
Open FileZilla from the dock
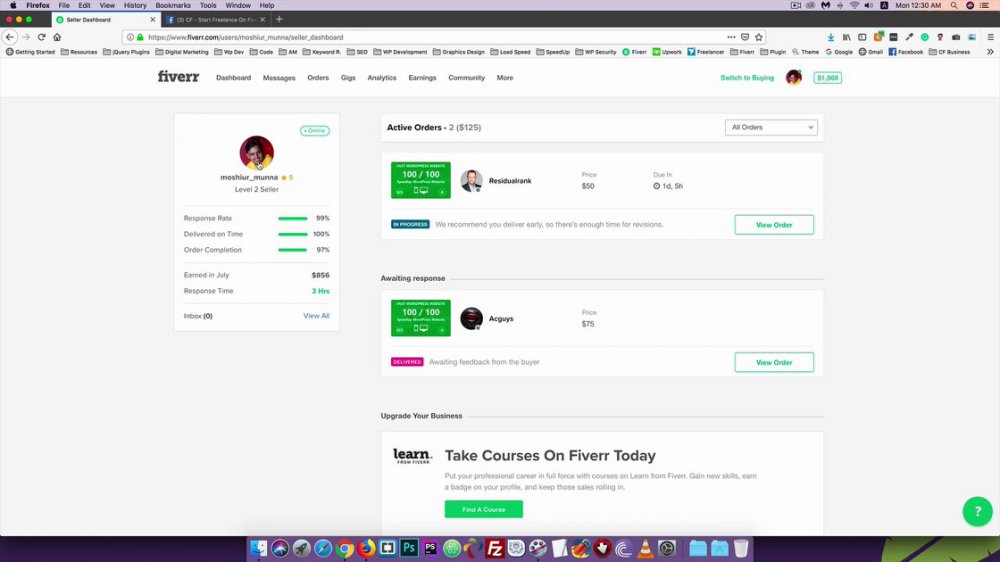click(x=495, y=548)
